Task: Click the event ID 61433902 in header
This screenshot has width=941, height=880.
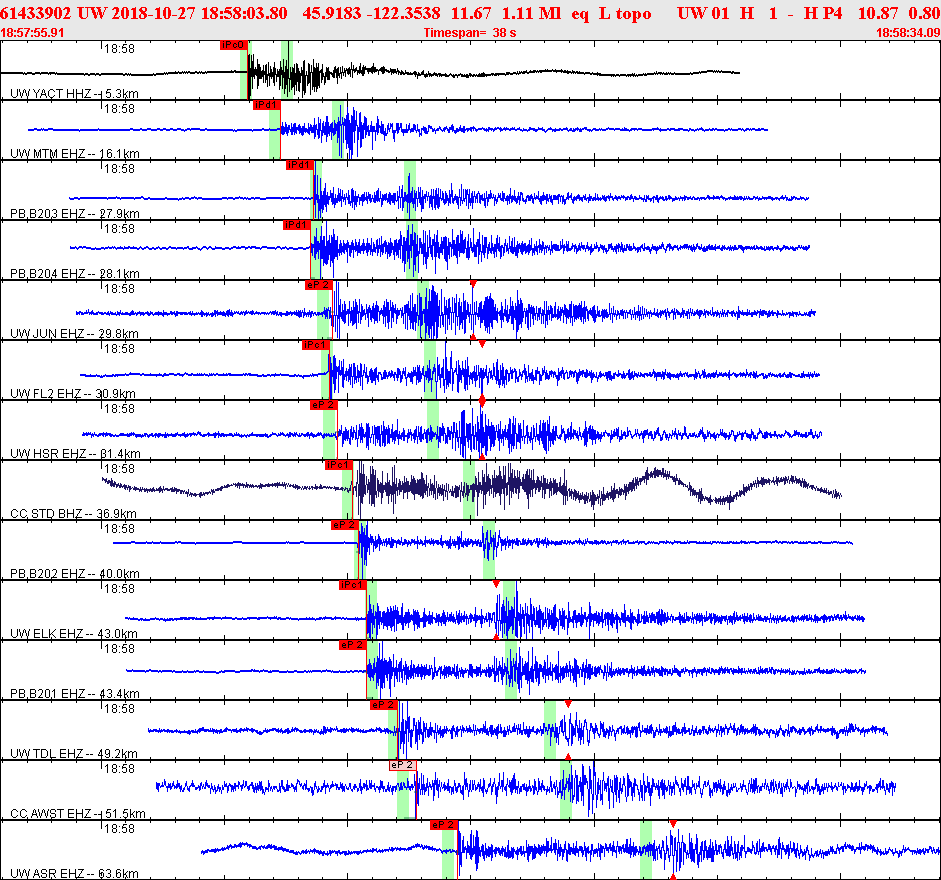Action: (35, 13)
